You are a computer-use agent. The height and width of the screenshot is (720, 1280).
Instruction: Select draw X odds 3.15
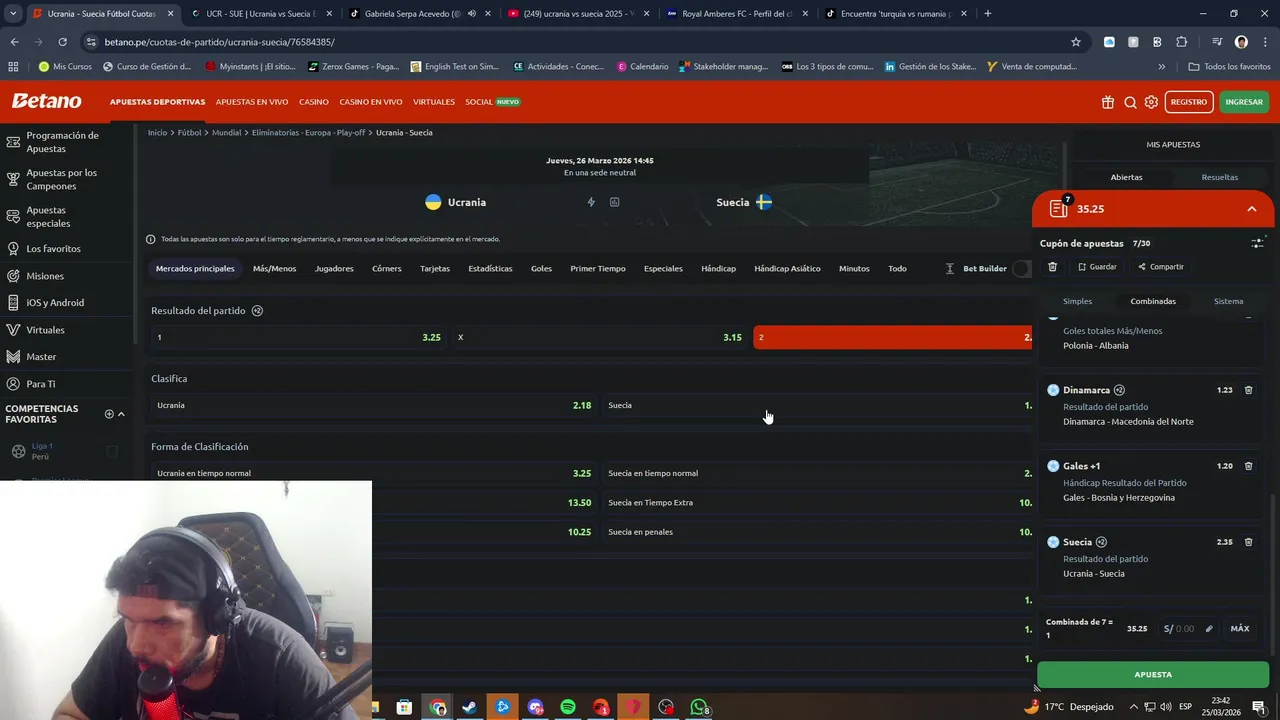(x=600, y=337)
